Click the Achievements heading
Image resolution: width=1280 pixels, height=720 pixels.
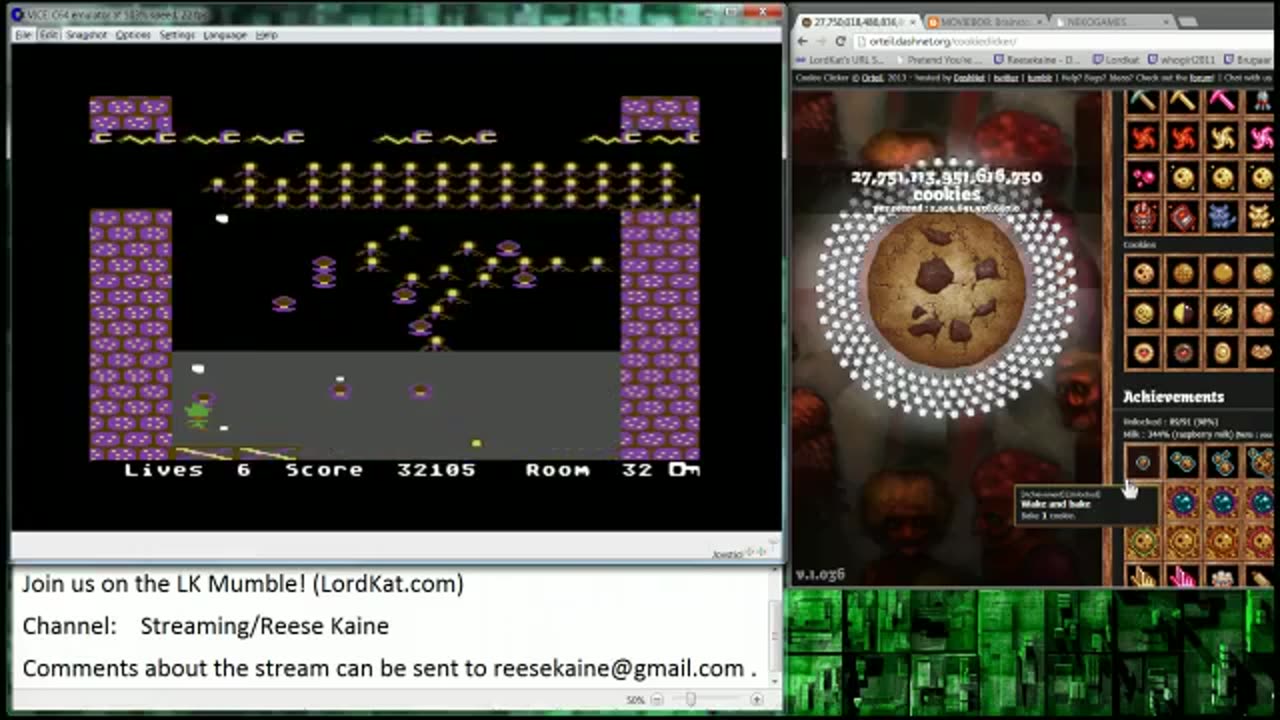coord(1173,397)
